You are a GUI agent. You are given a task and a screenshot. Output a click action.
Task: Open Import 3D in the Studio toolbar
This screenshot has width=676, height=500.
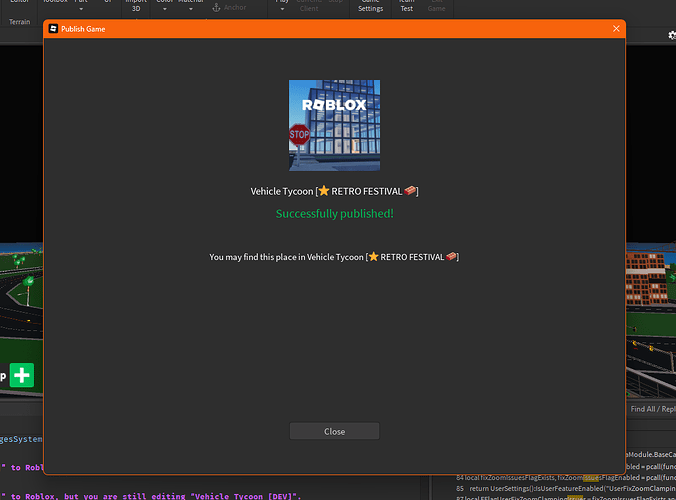[x=136, y=6]
